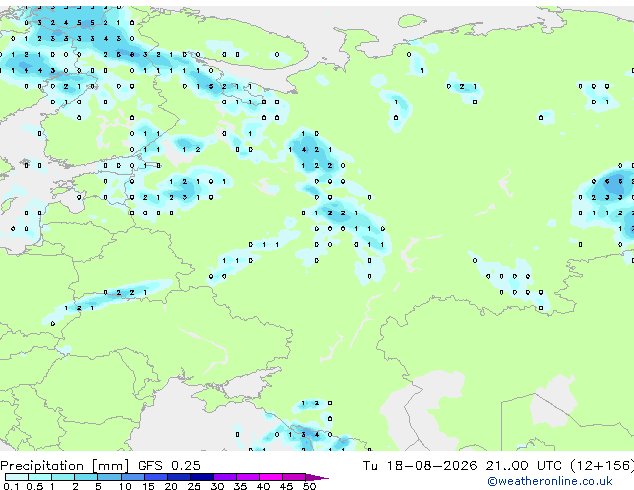Click the "21..00 UTC" time text
634x490 pixels.
point(524,466)
